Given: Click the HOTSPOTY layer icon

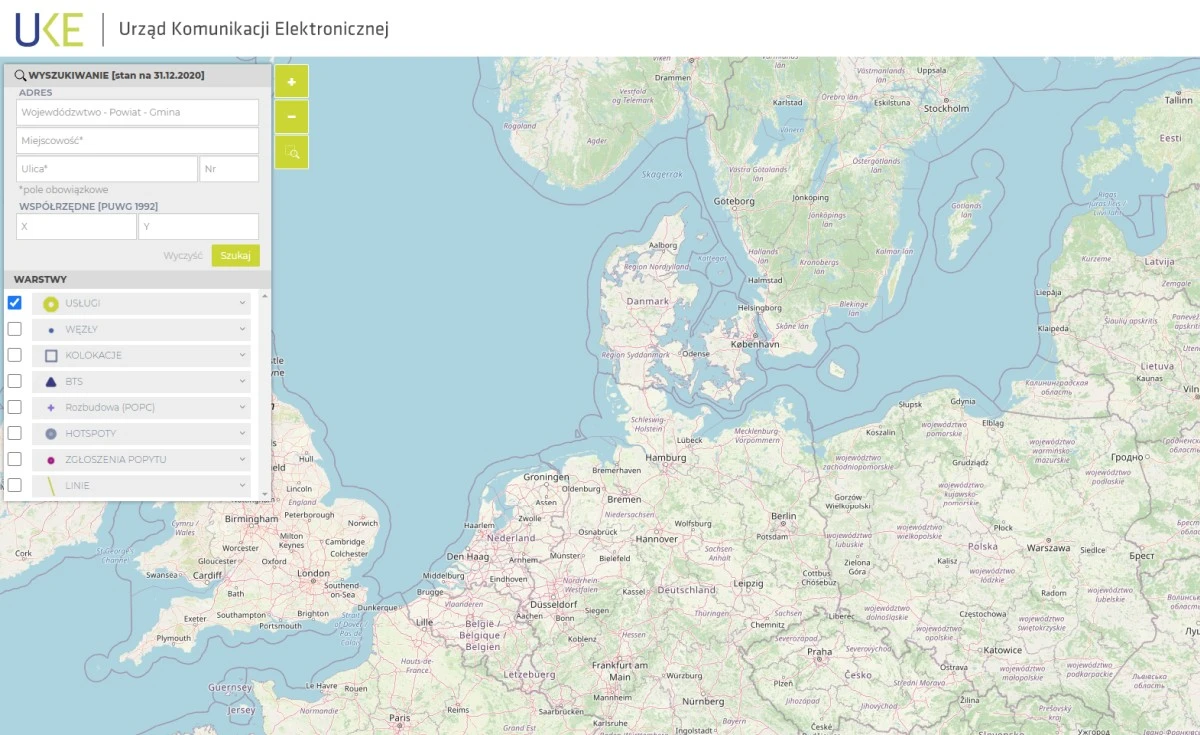Looking at the screenshot, I should 51,434.
